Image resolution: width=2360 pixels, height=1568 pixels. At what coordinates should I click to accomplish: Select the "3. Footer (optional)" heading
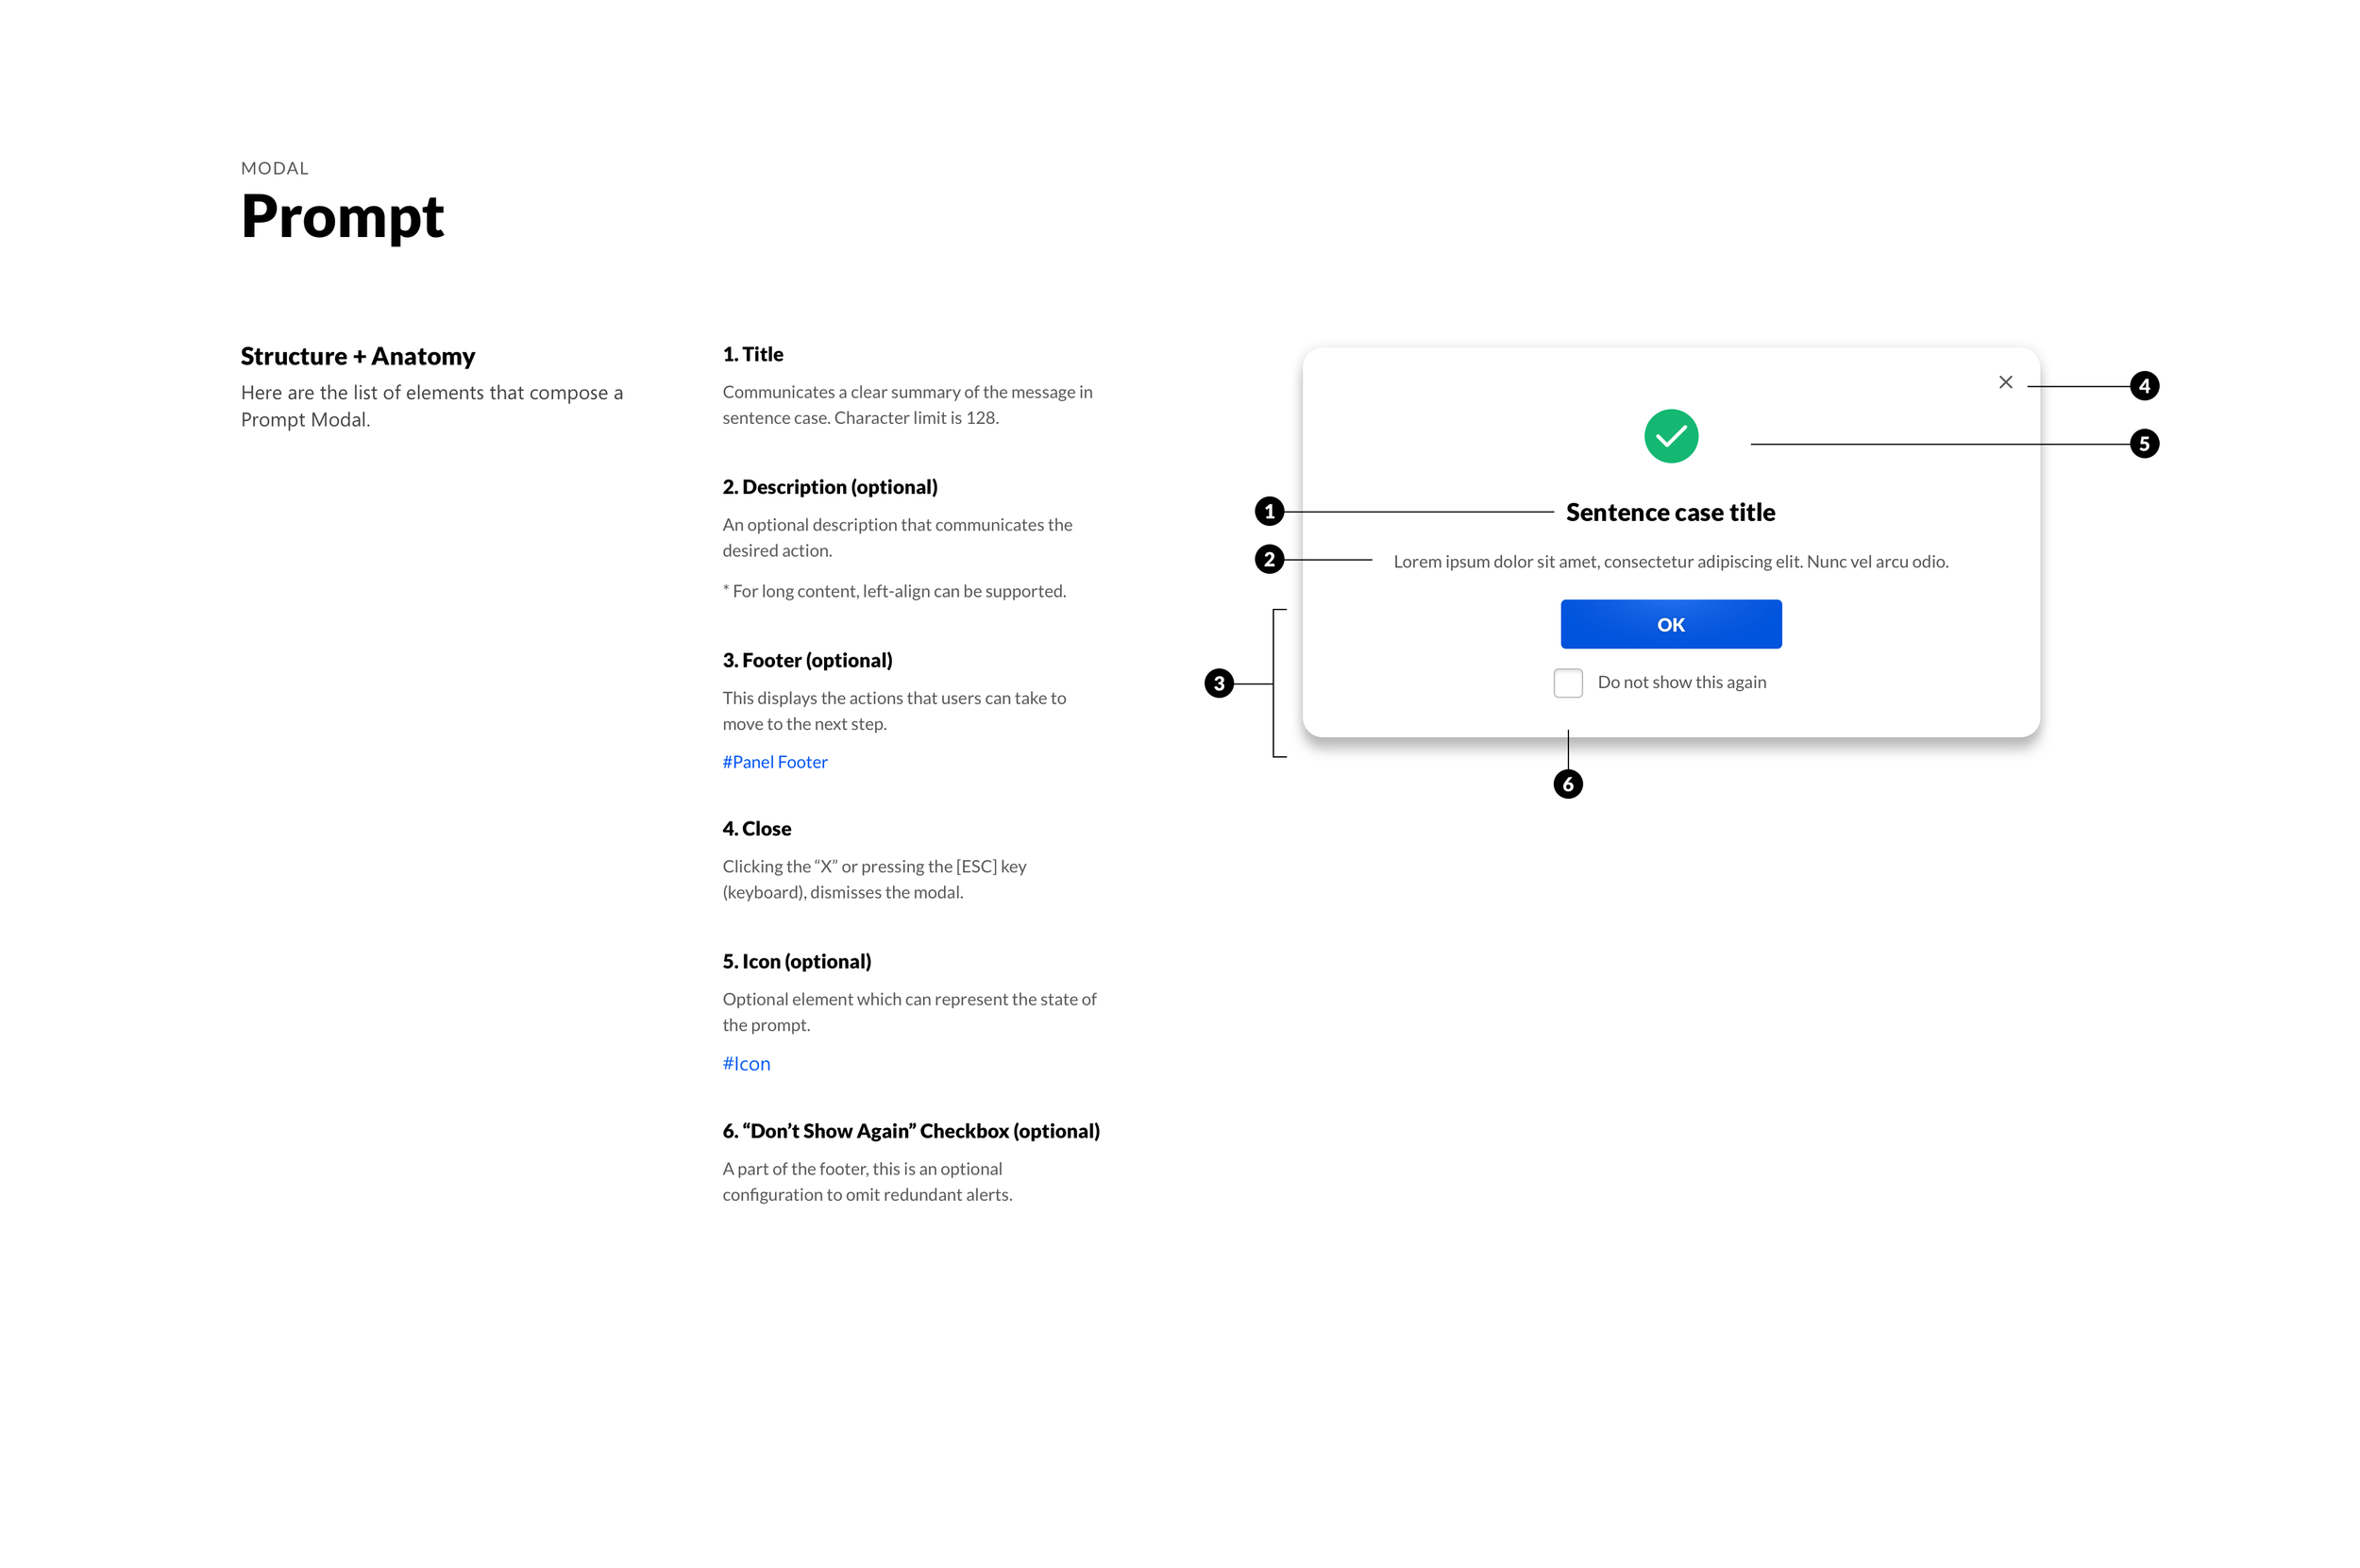pos(807,661)
